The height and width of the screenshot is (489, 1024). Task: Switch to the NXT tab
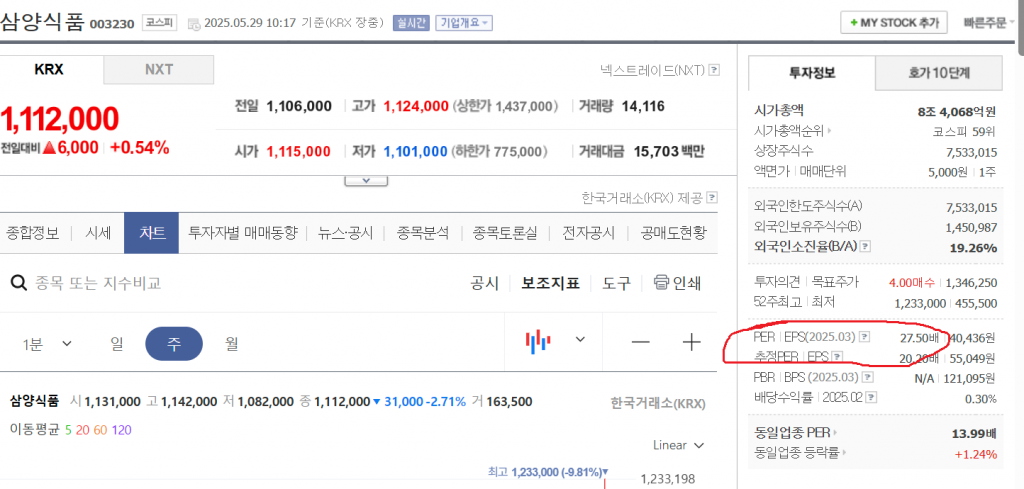click(x=158, y=70)
